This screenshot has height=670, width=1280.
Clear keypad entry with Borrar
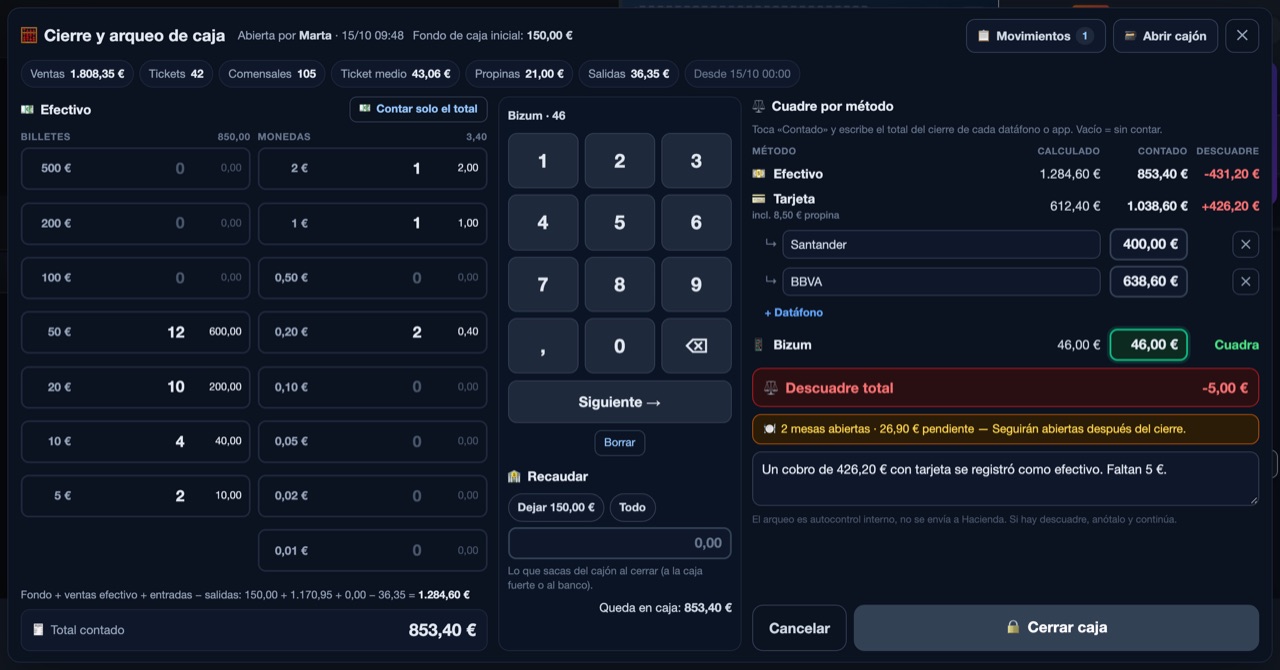coord(620,442)
